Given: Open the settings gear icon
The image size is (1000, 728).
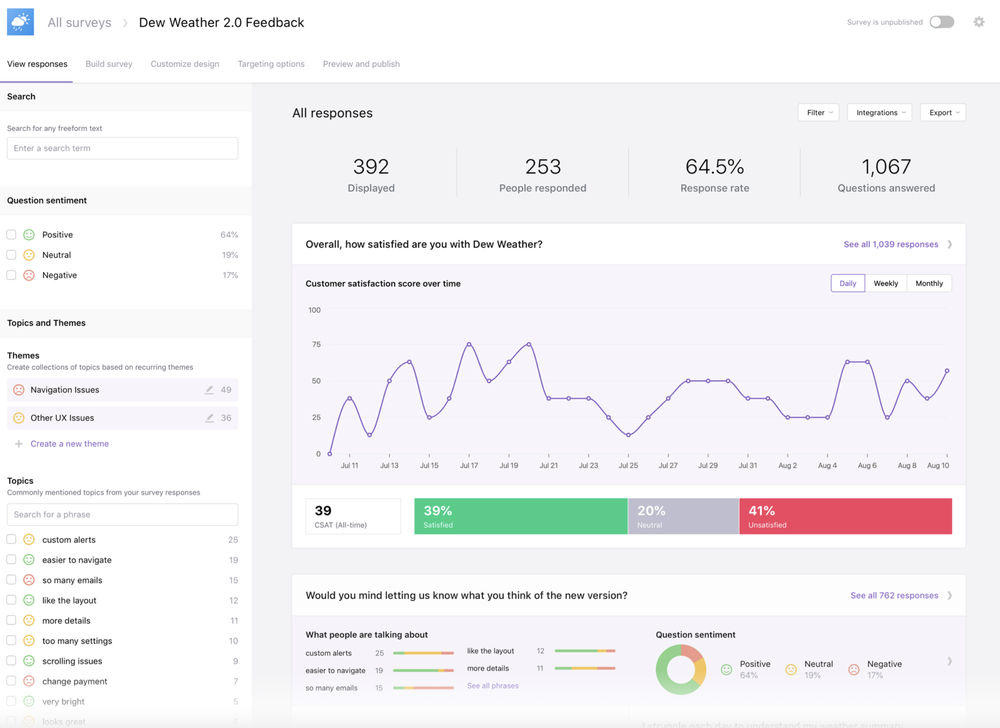Looking at the screenshot, I should [x=979, y=22].
